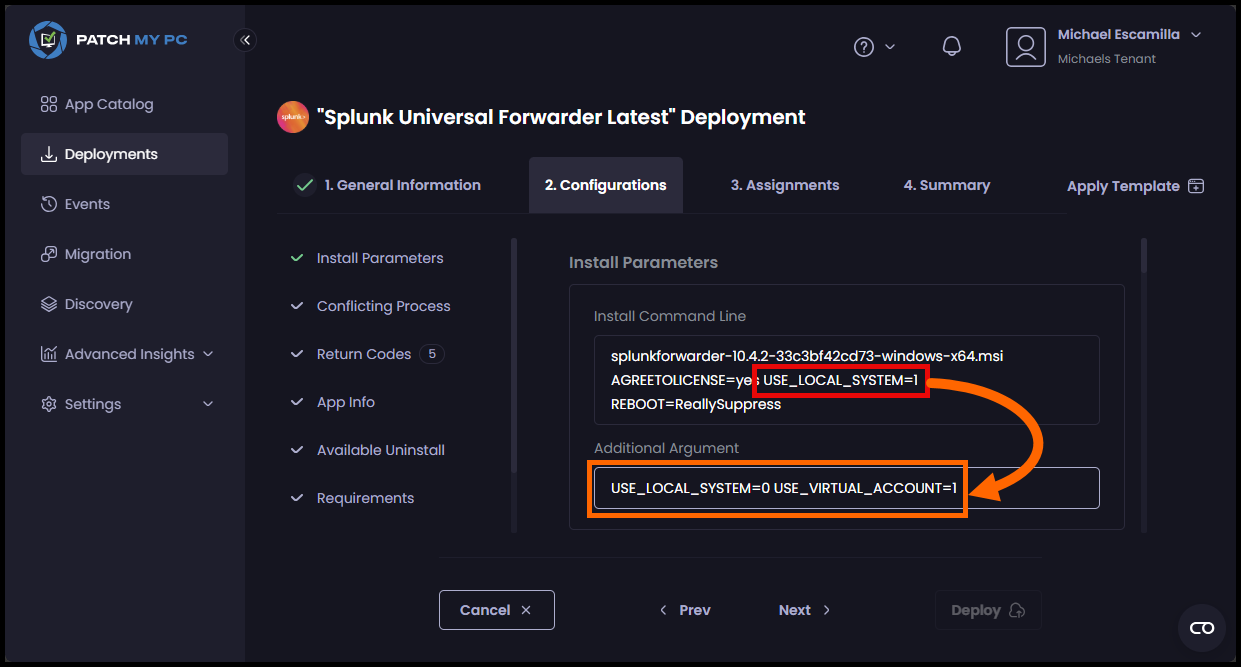Click the App Catalog grid icon
This screenshot has width=1241, height=667.
coord(48,104)
